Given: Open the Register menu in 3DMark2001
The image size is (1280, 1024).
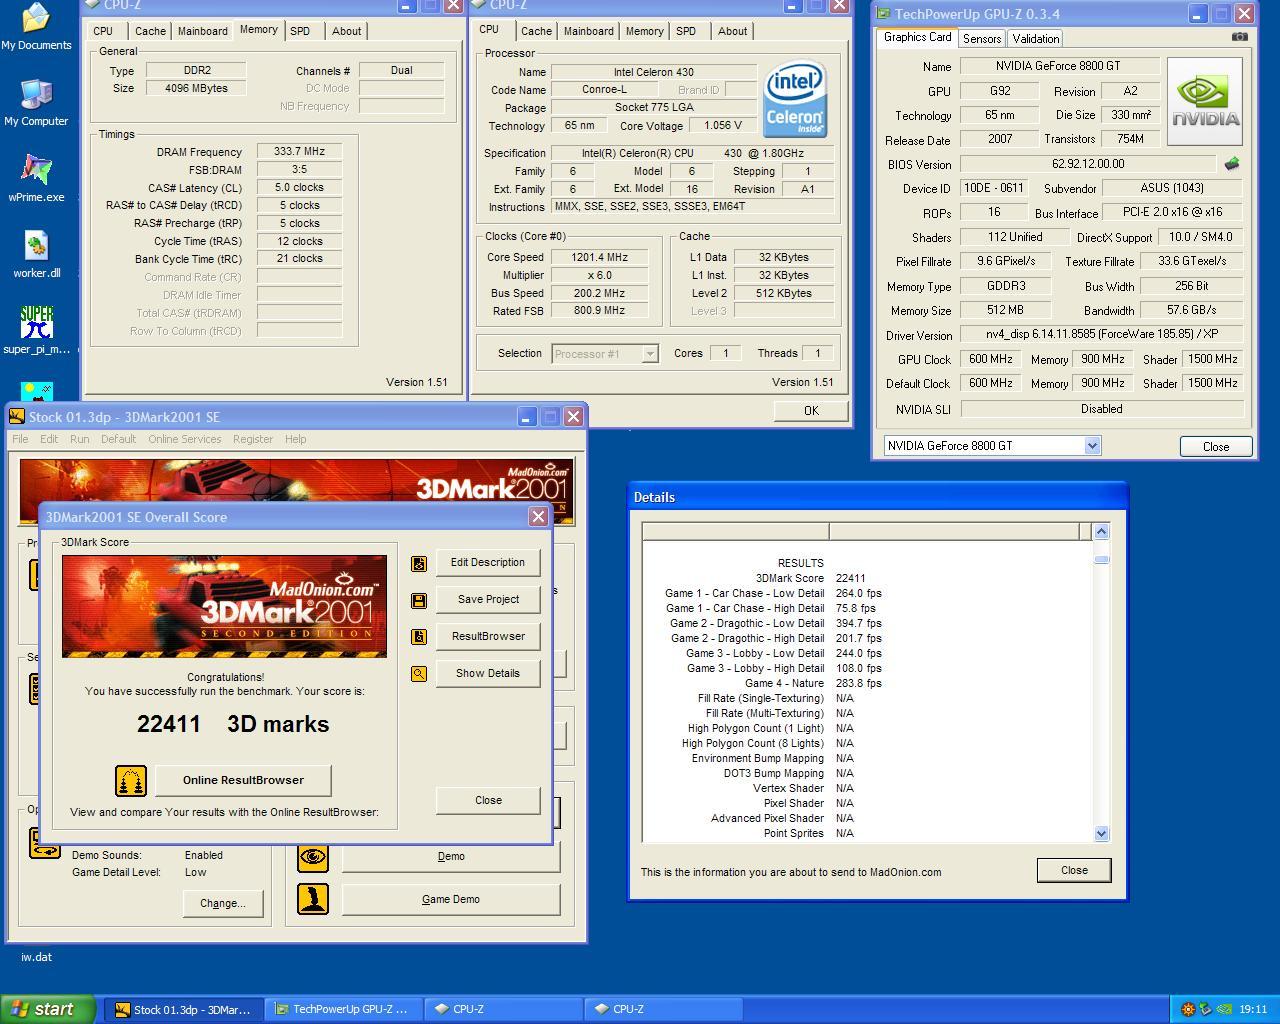Looking at the screenshot, I should pyautogui.click(x=253, y=439).
